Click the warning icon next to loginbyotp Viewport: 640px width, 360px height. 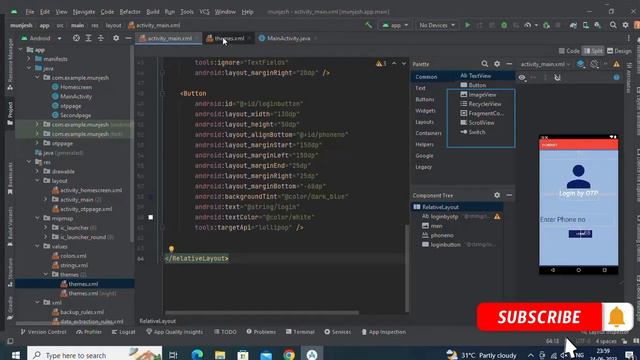pyautogui.click(x=497, y=216)
